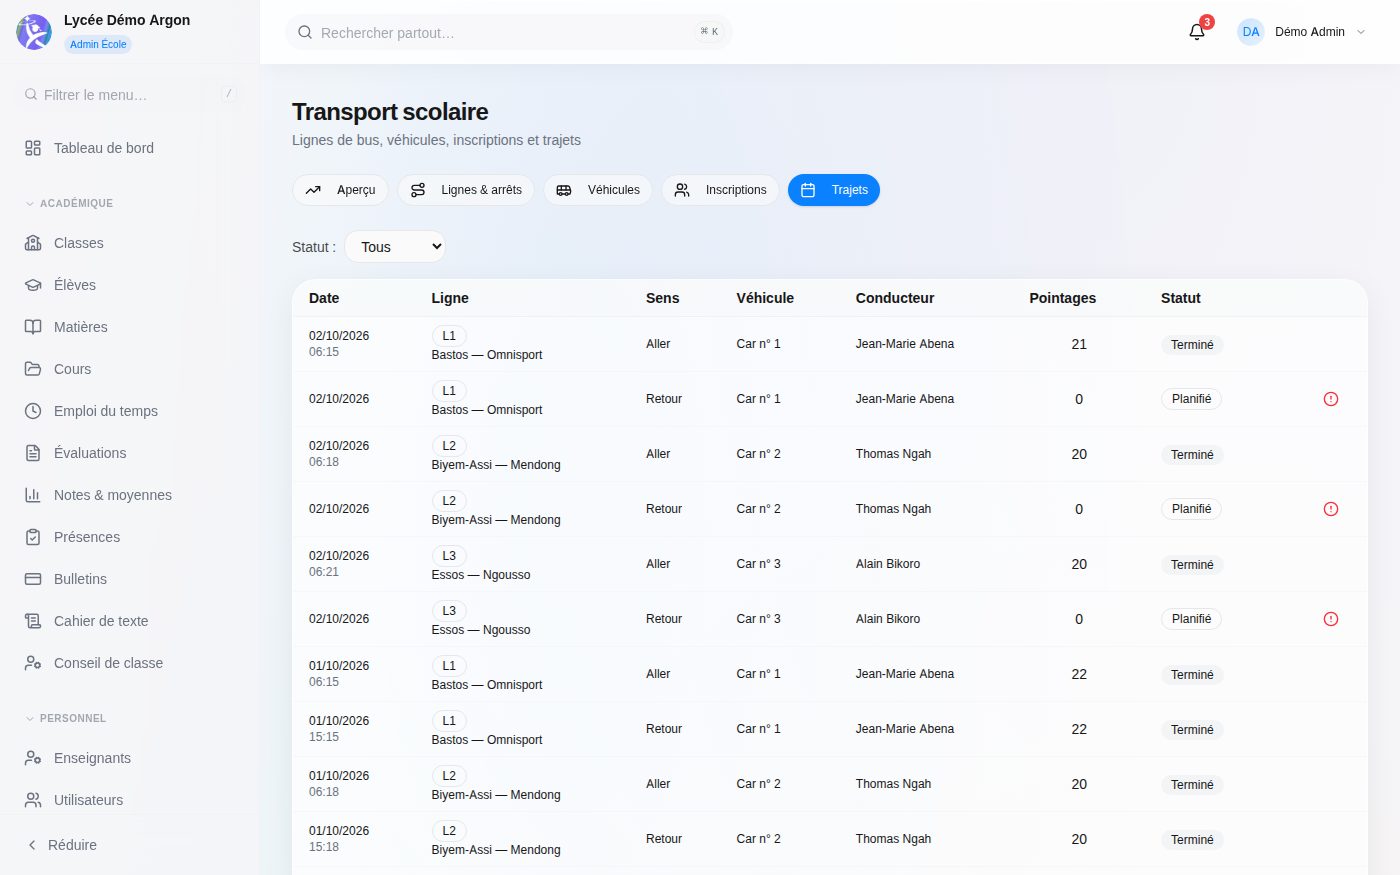Click the Bulletins card icon
This screenshot has width=1400, height=875.
pos(33,579)
